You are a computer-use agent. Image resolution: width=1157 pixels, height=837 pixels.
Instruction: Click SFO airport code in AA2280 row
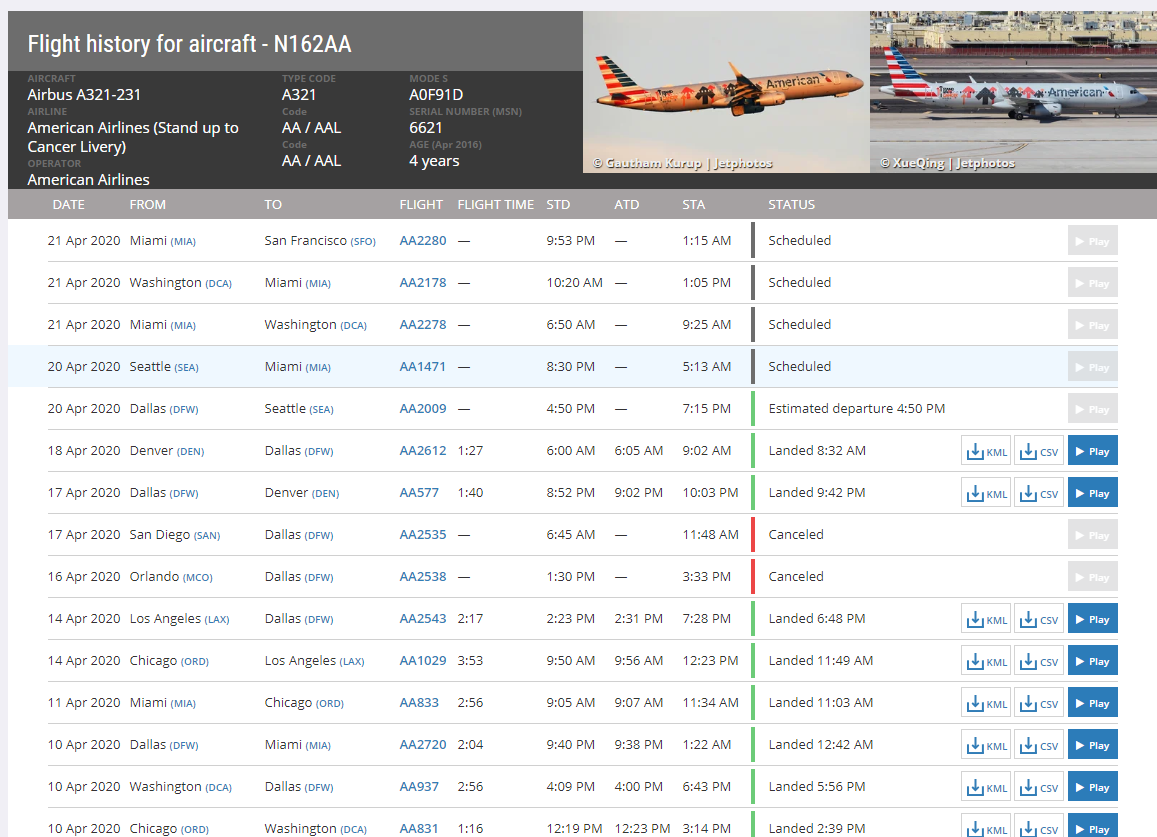tap(363, 242)
